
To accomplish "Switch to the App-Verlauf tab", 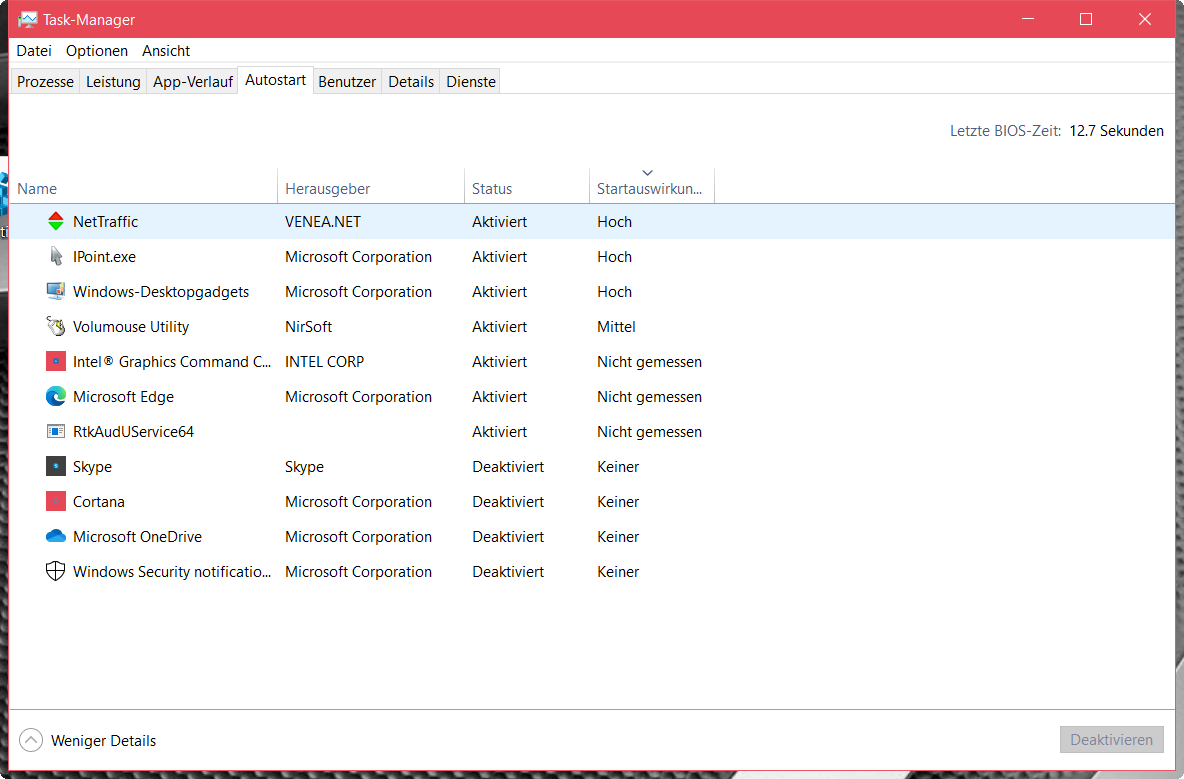I will point(193,82).
